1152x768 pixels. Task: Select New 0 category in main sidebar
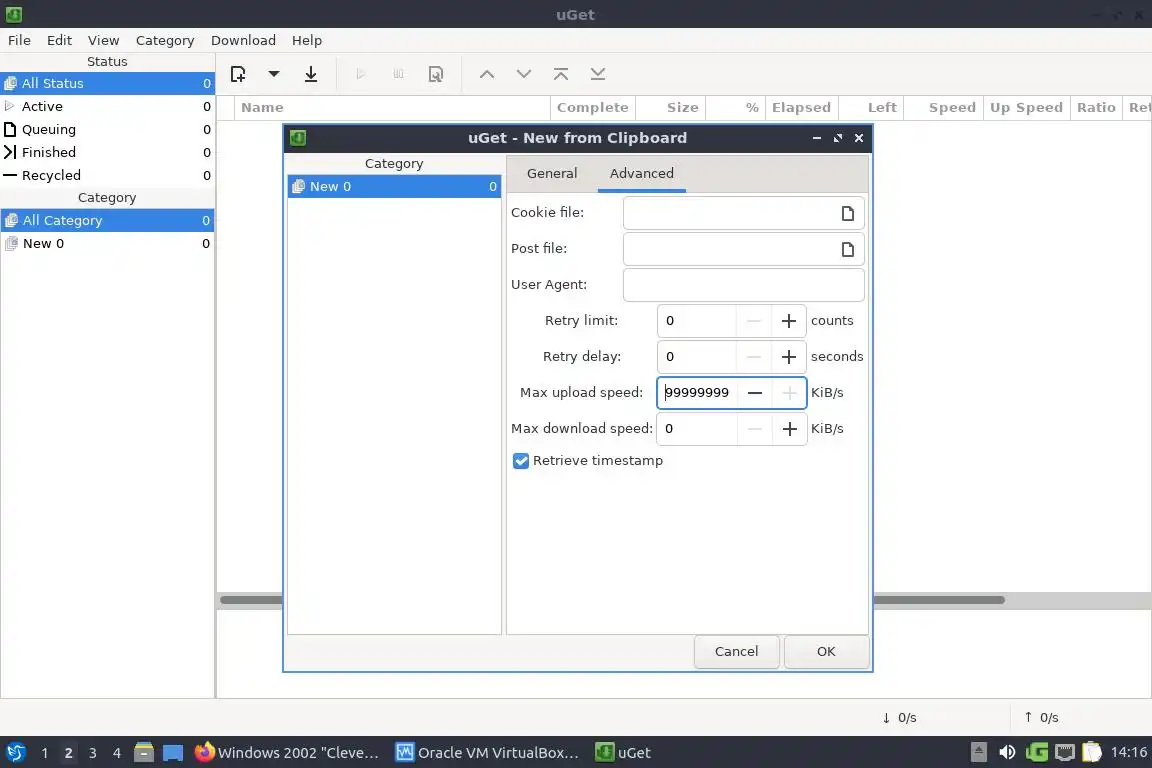pyautogui.click(x=107, y=243)
